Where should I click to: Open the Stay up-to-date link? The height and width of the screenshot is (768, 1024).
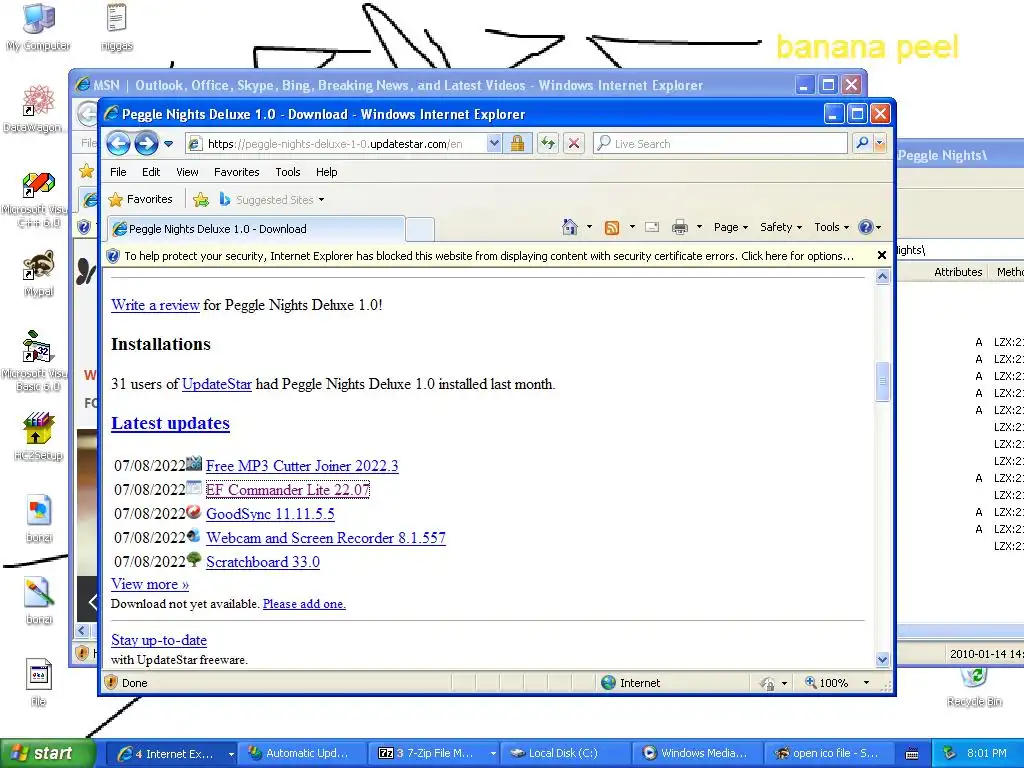pyautogui.click(x=159, y=640)
